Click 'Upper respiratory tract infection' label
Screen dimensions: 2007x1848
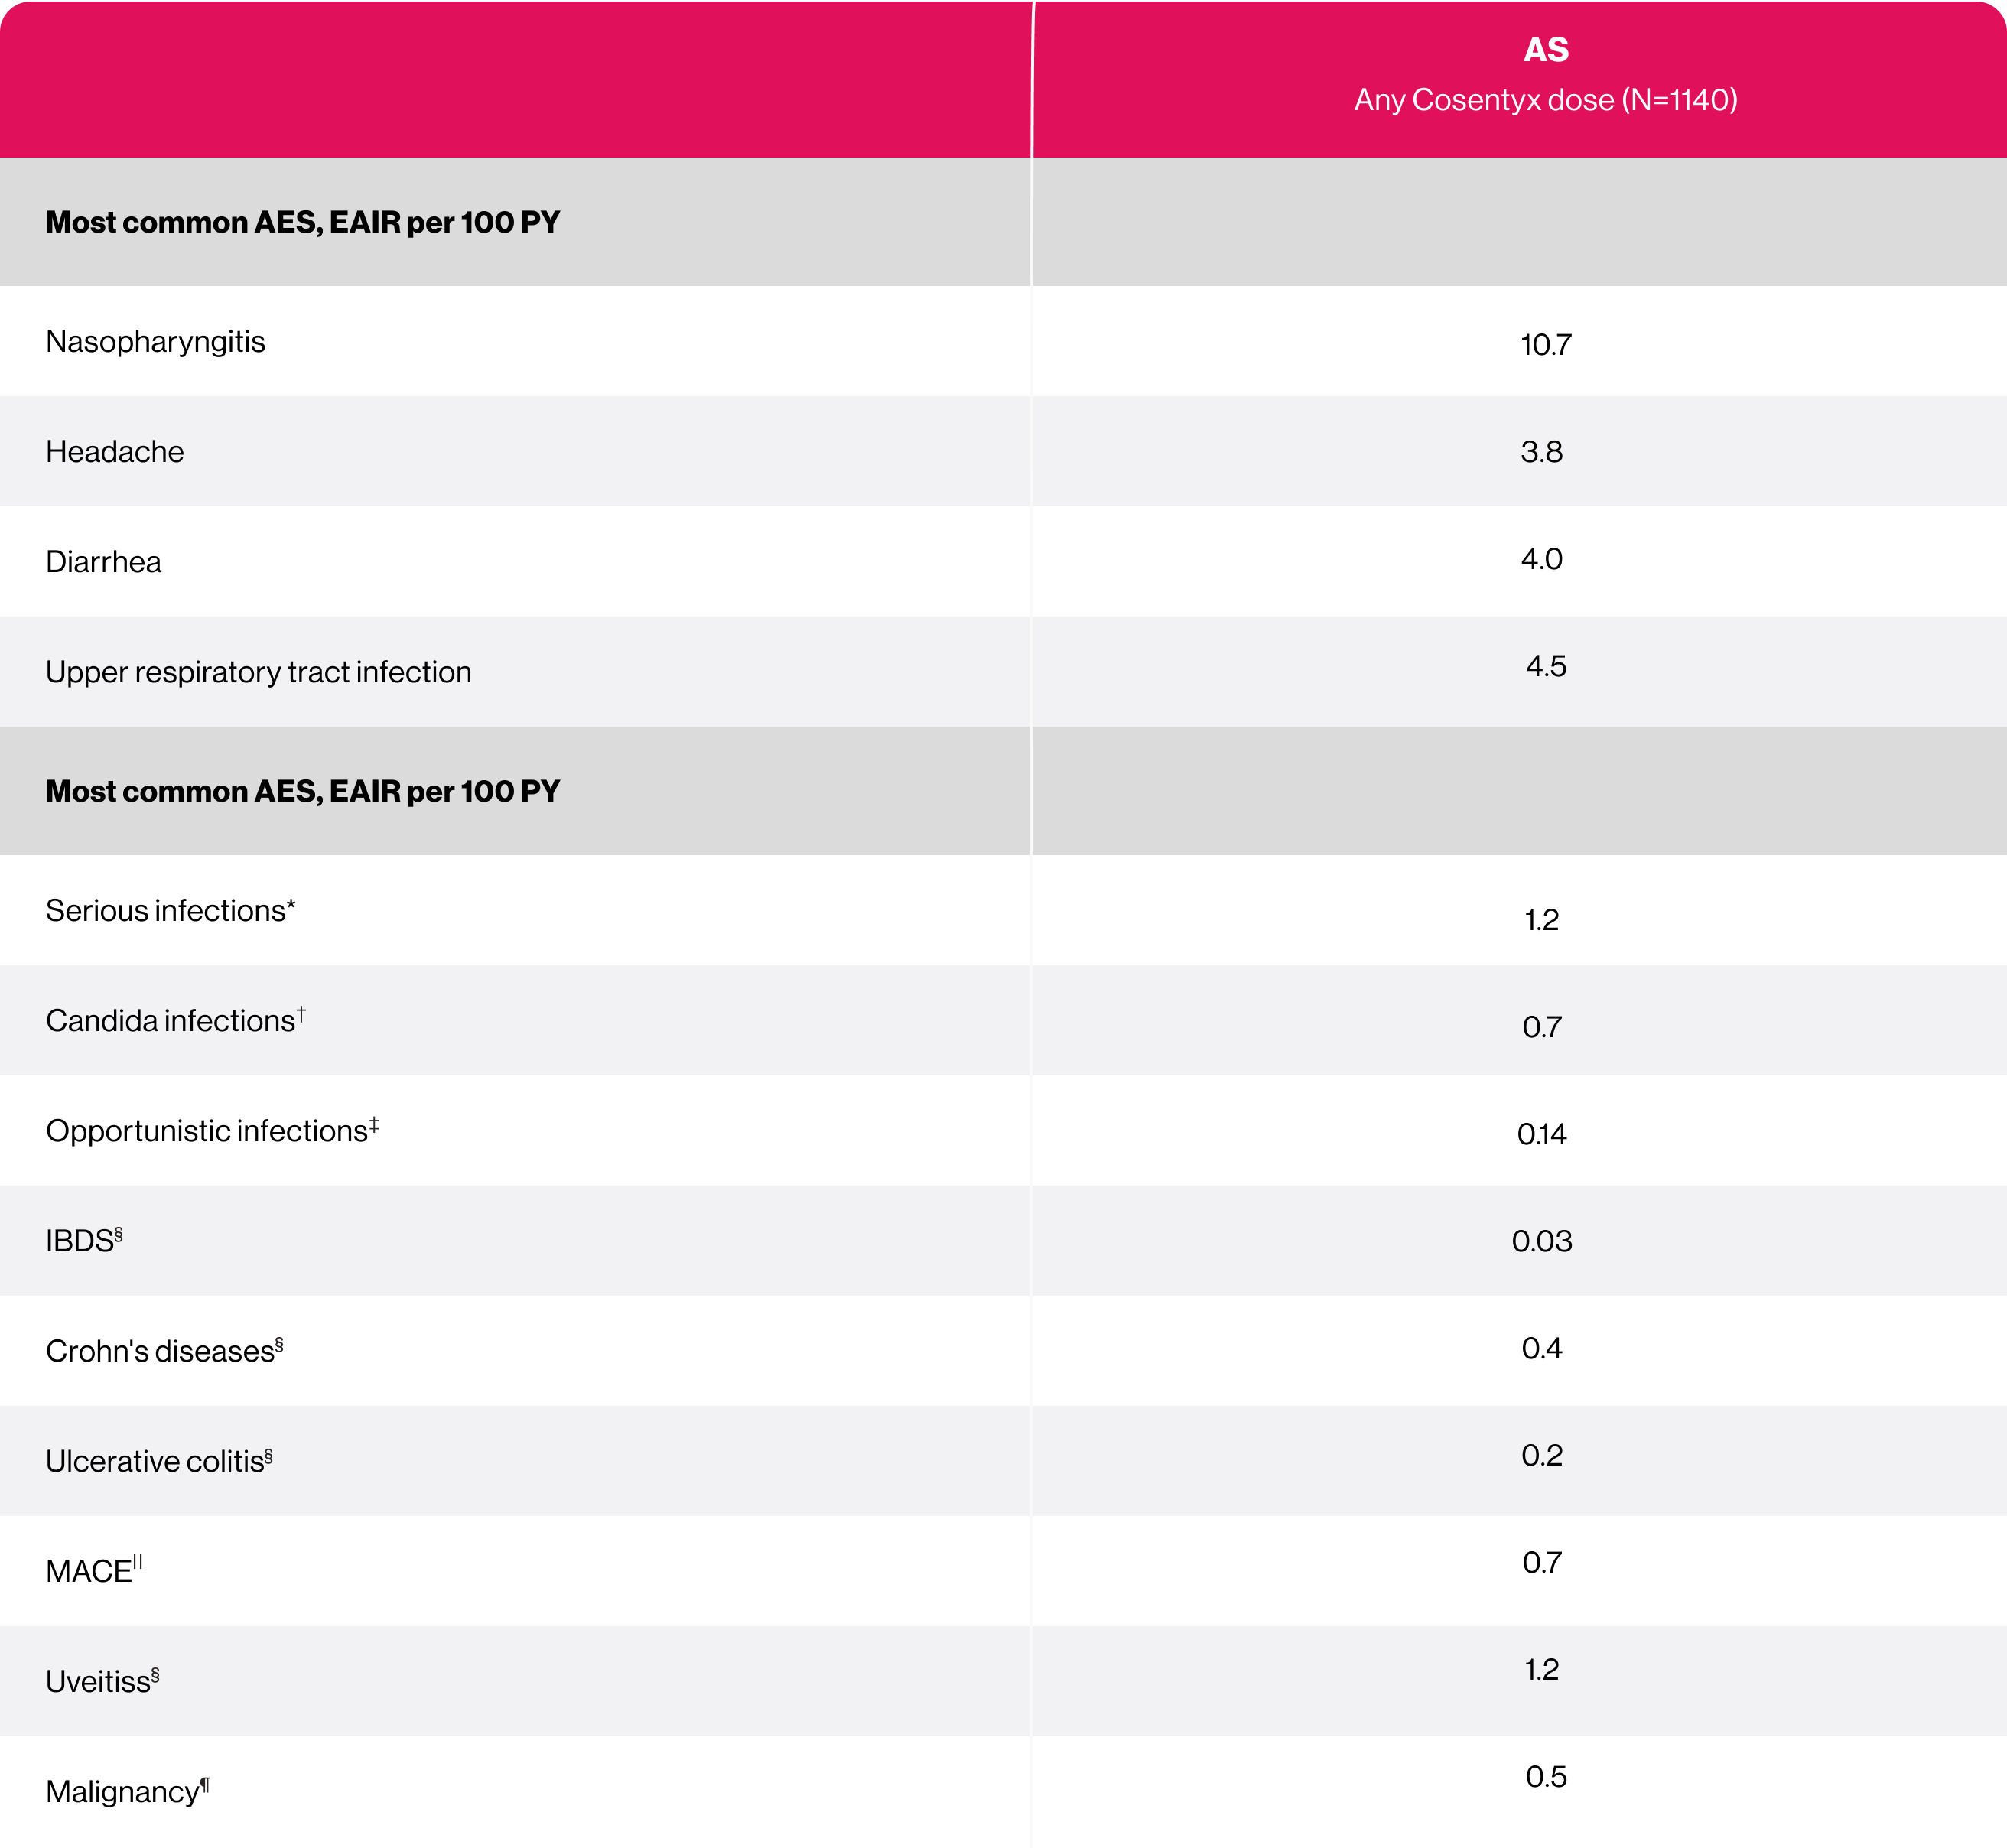[258, 672]
